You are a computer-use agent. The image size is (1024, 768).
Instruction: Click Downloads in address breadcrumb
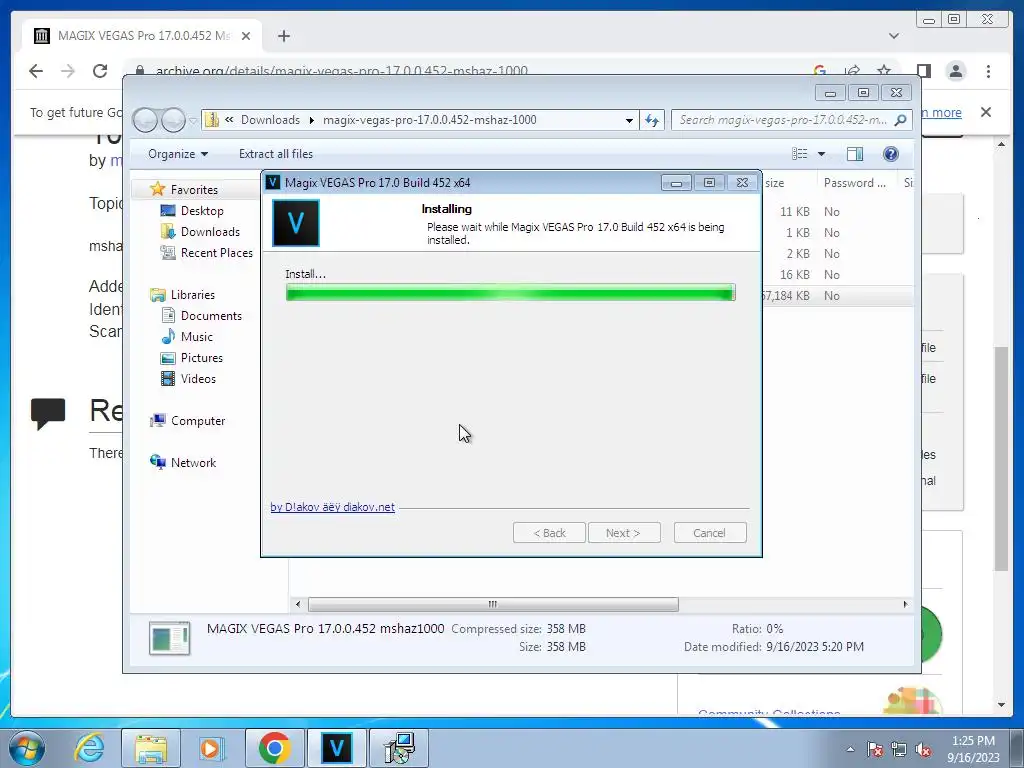(270, 120)
